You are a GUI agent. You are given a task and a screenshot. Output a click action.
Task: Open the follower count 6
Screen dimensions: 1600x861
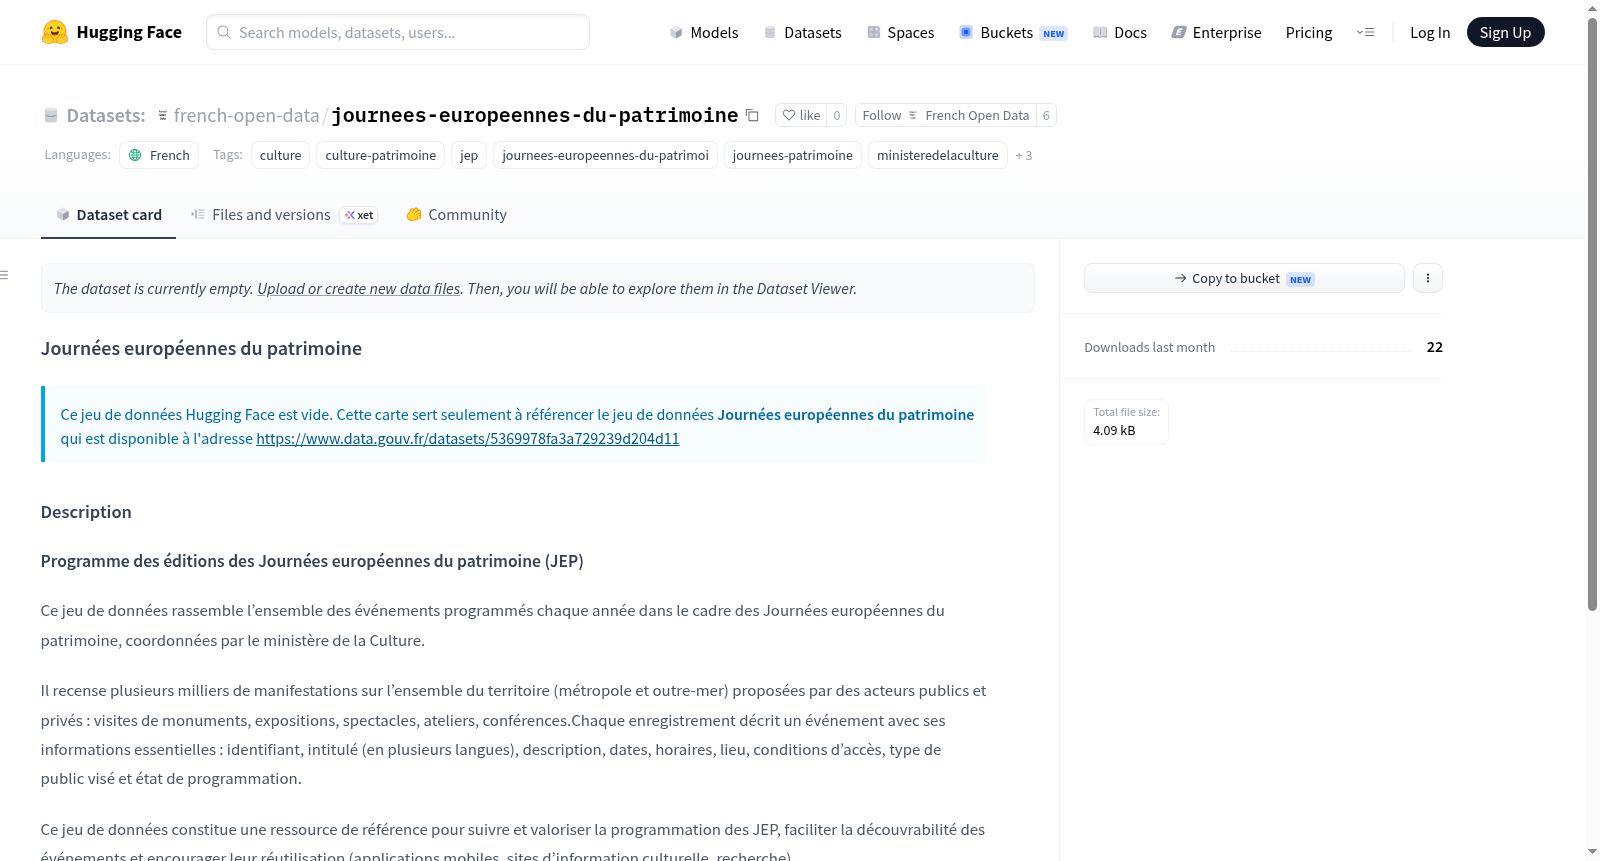pos(1046,115)
